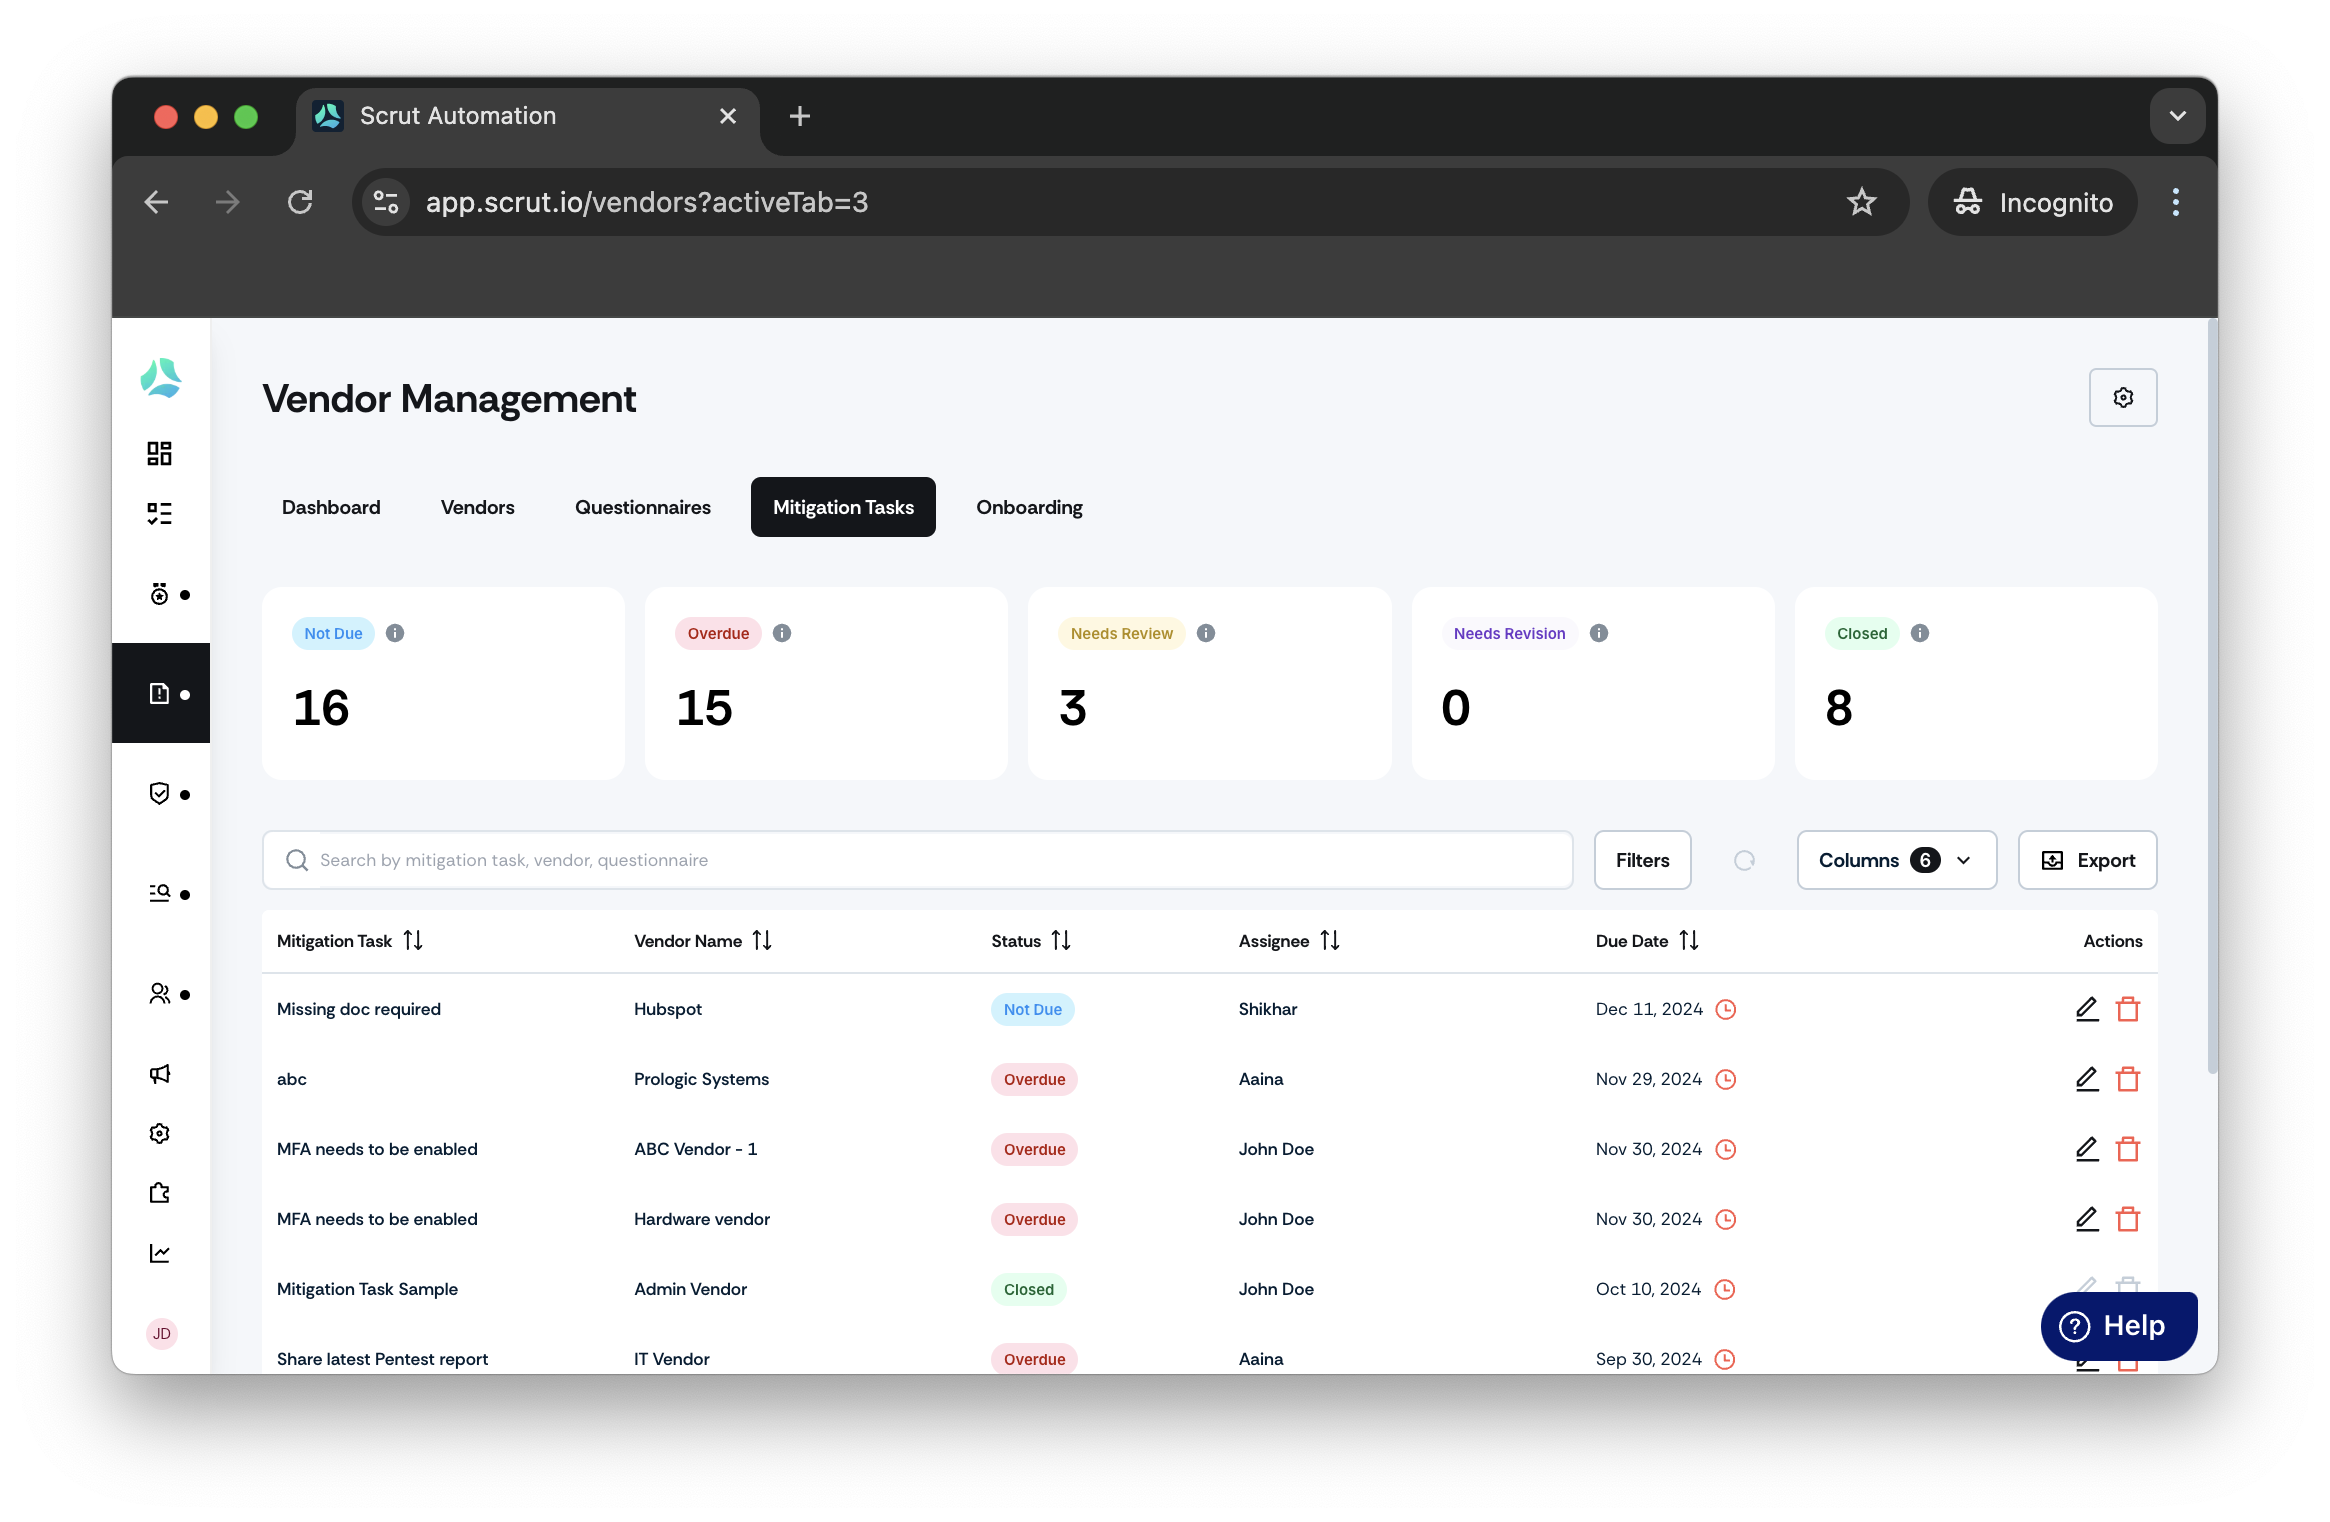Viewport: 2330px width, 1522px height.
Task: Sort table by Vendor Name column
Action: click(762, 941)
